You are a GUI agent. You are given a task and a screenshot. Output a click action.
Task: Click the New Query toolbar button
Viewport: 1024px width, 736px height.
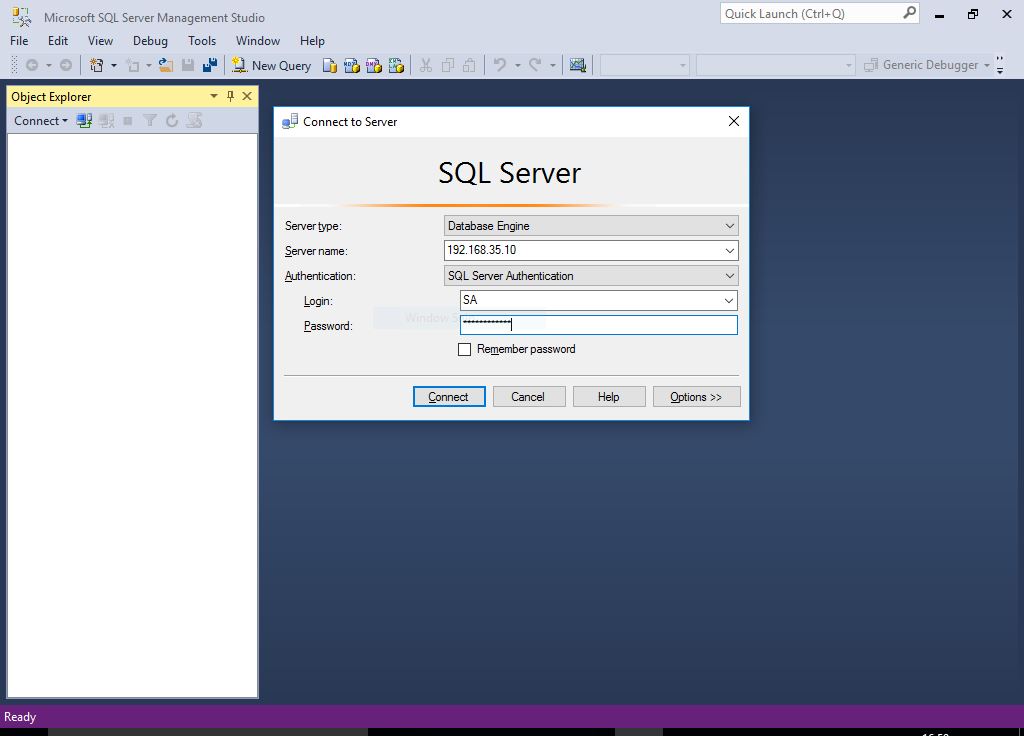(272, 65)
